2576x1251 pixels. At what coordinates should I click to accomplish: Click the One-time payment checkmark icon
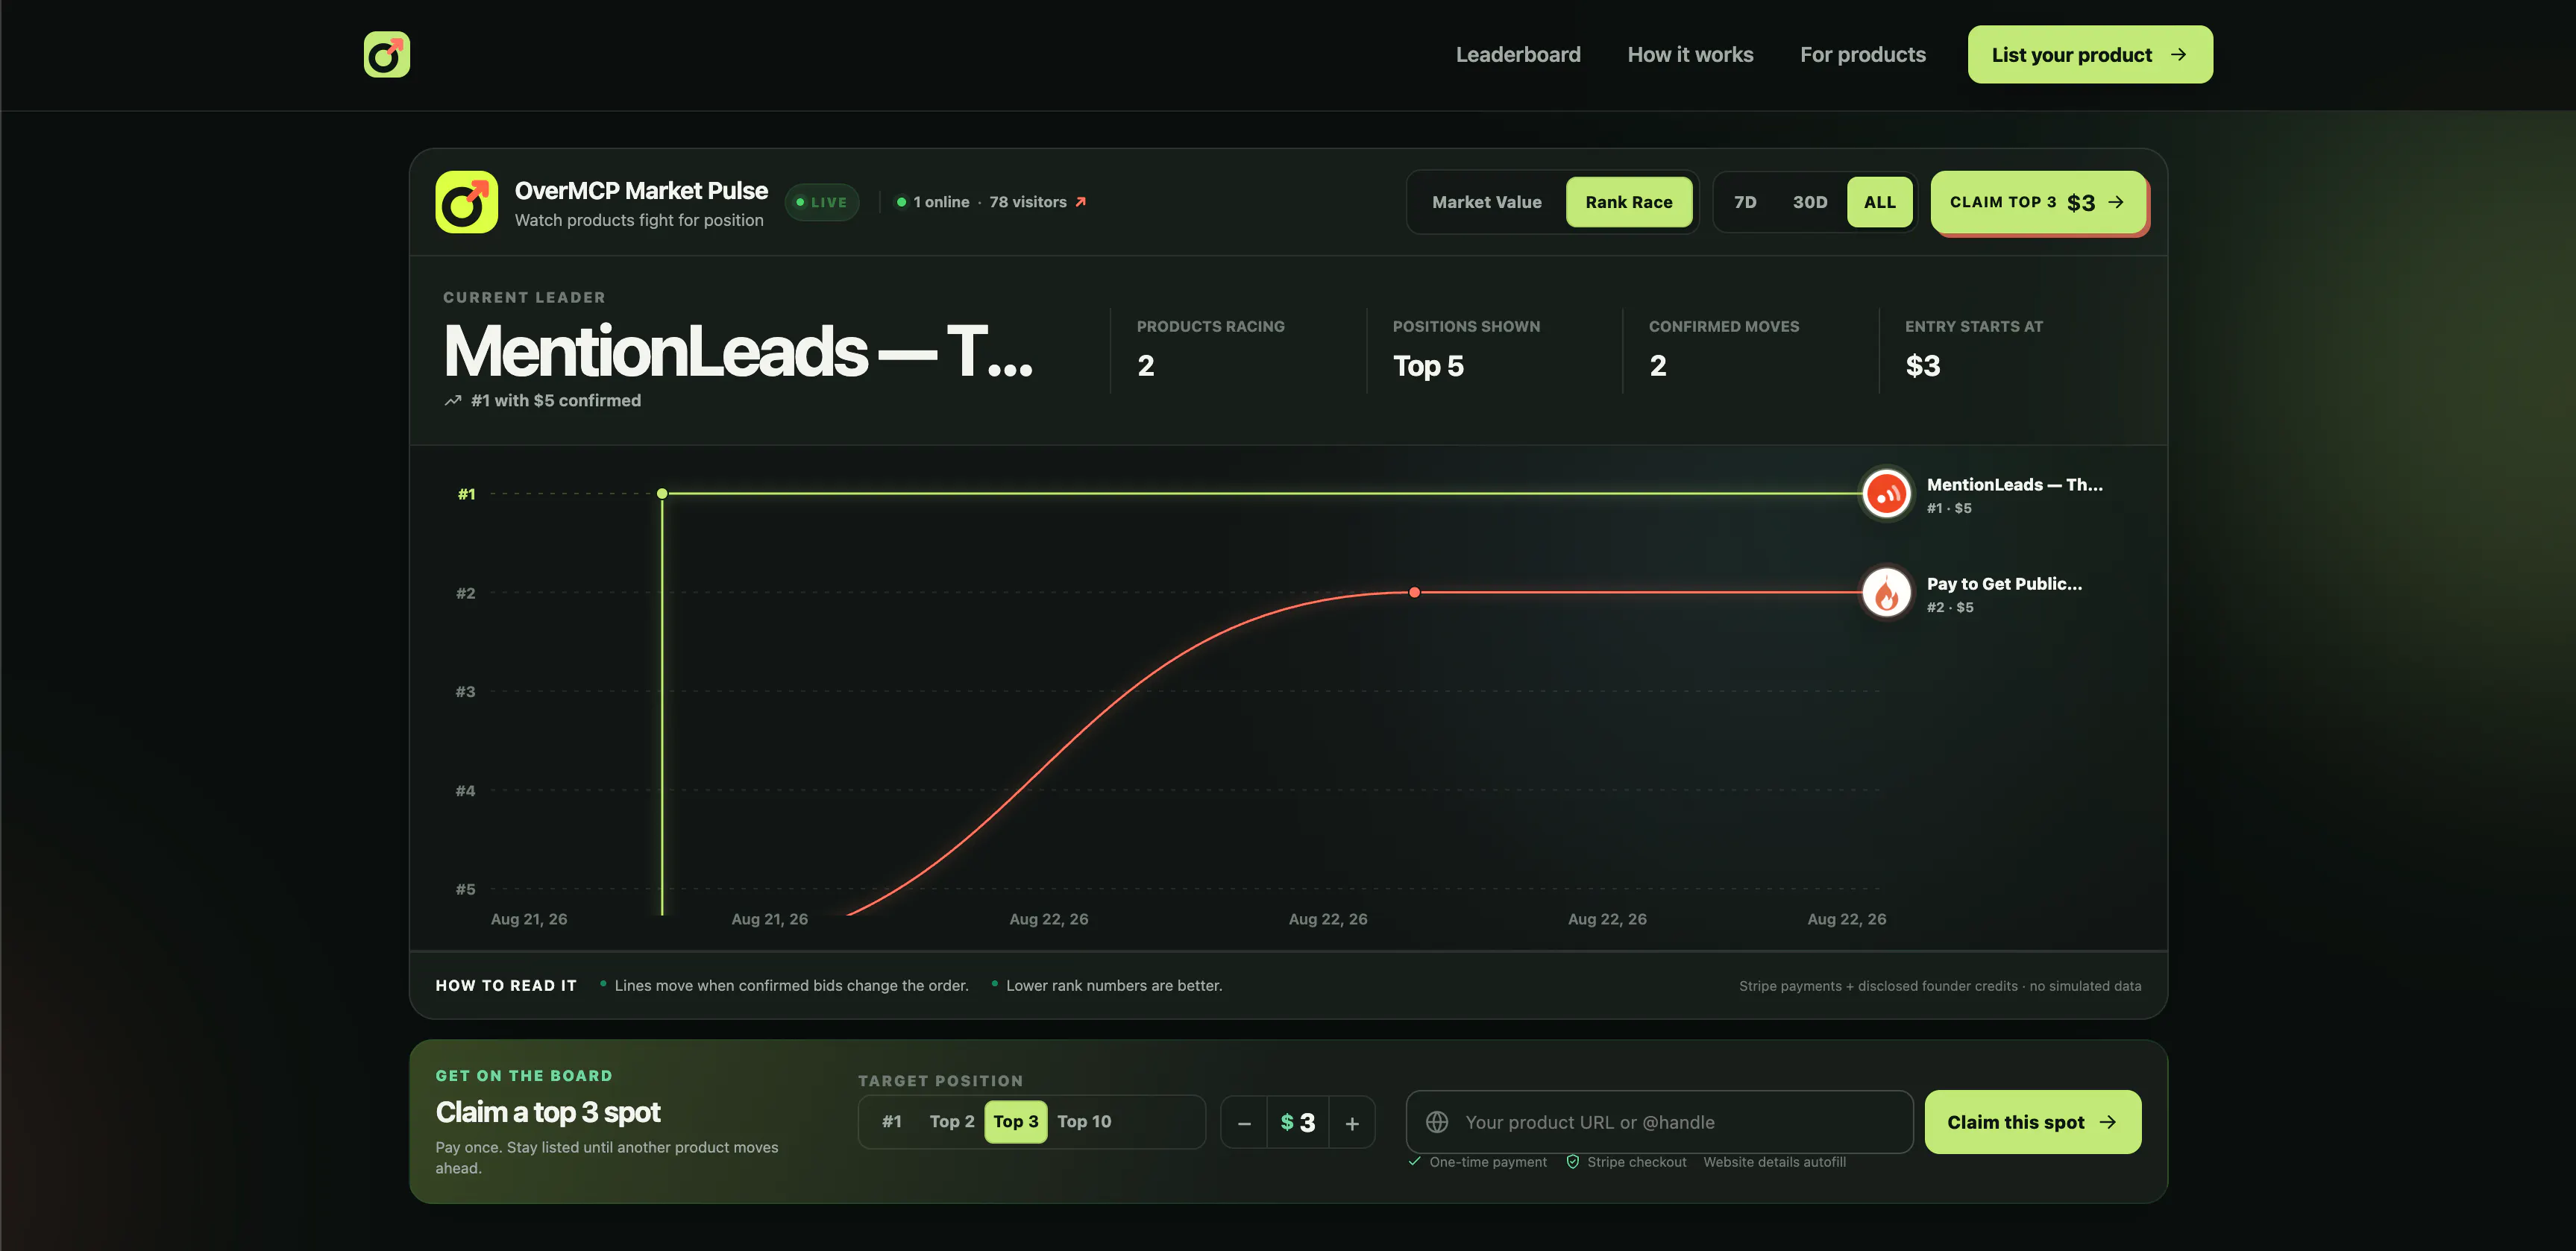pyautogui.click(x=1414, y=1162)
